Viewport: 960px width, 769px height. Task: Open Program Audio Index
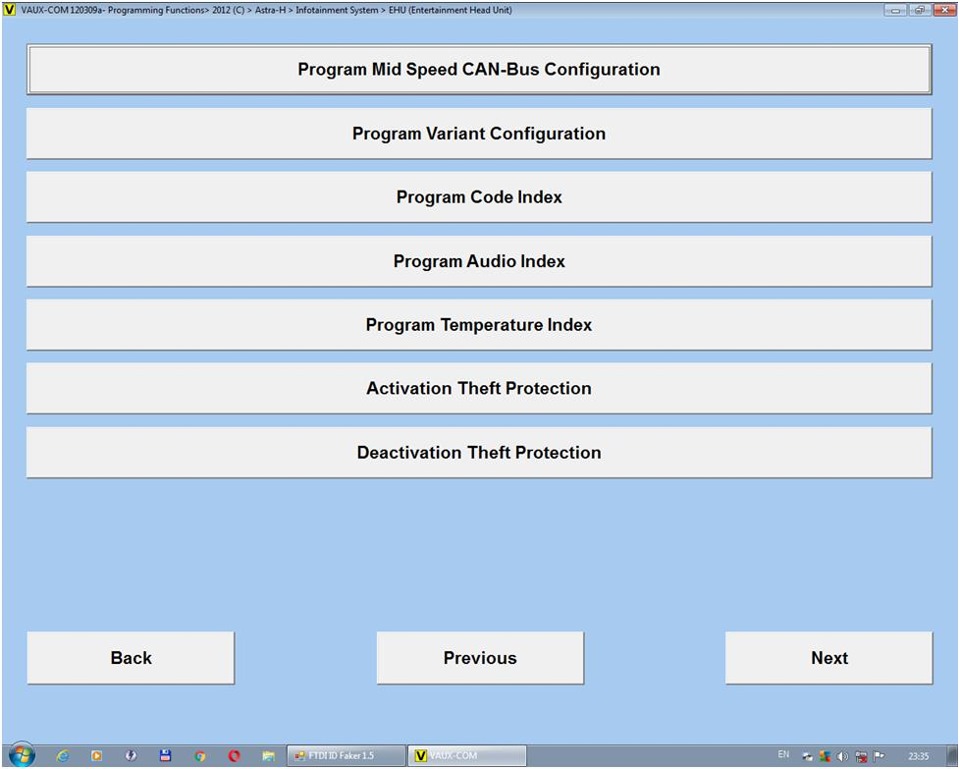479,261
